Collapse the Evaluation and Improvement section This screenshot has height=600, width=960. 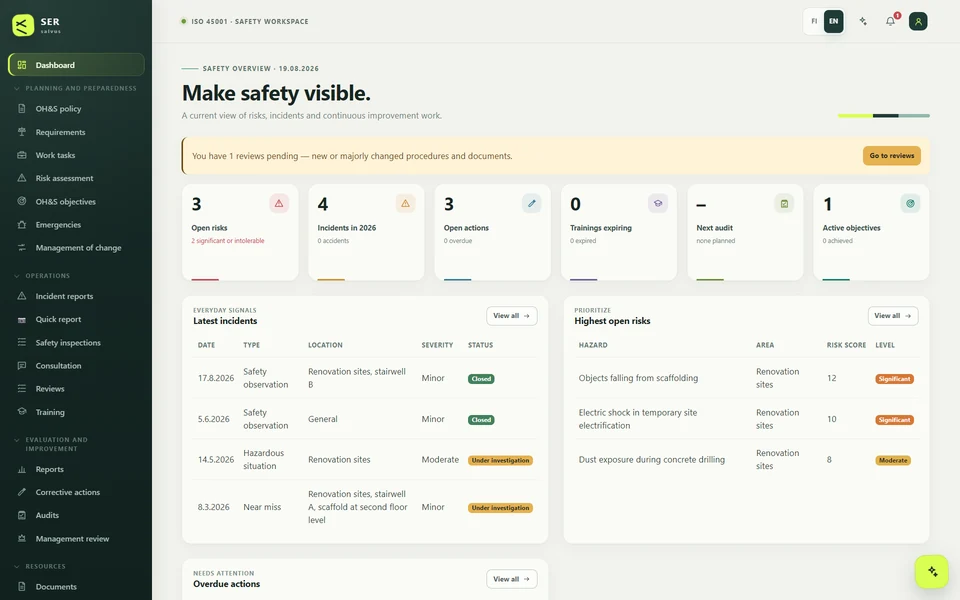pos(51,444)
